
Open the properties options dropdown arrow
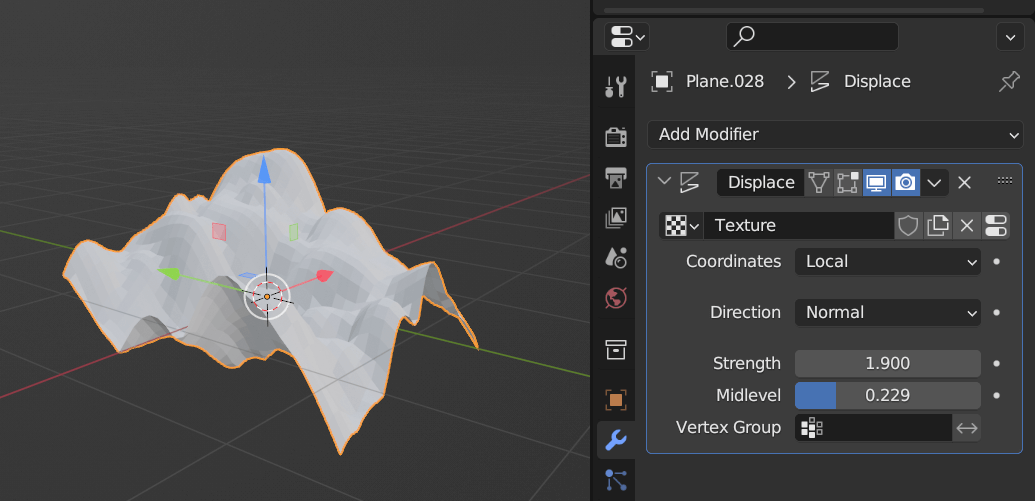point(1010,37)
